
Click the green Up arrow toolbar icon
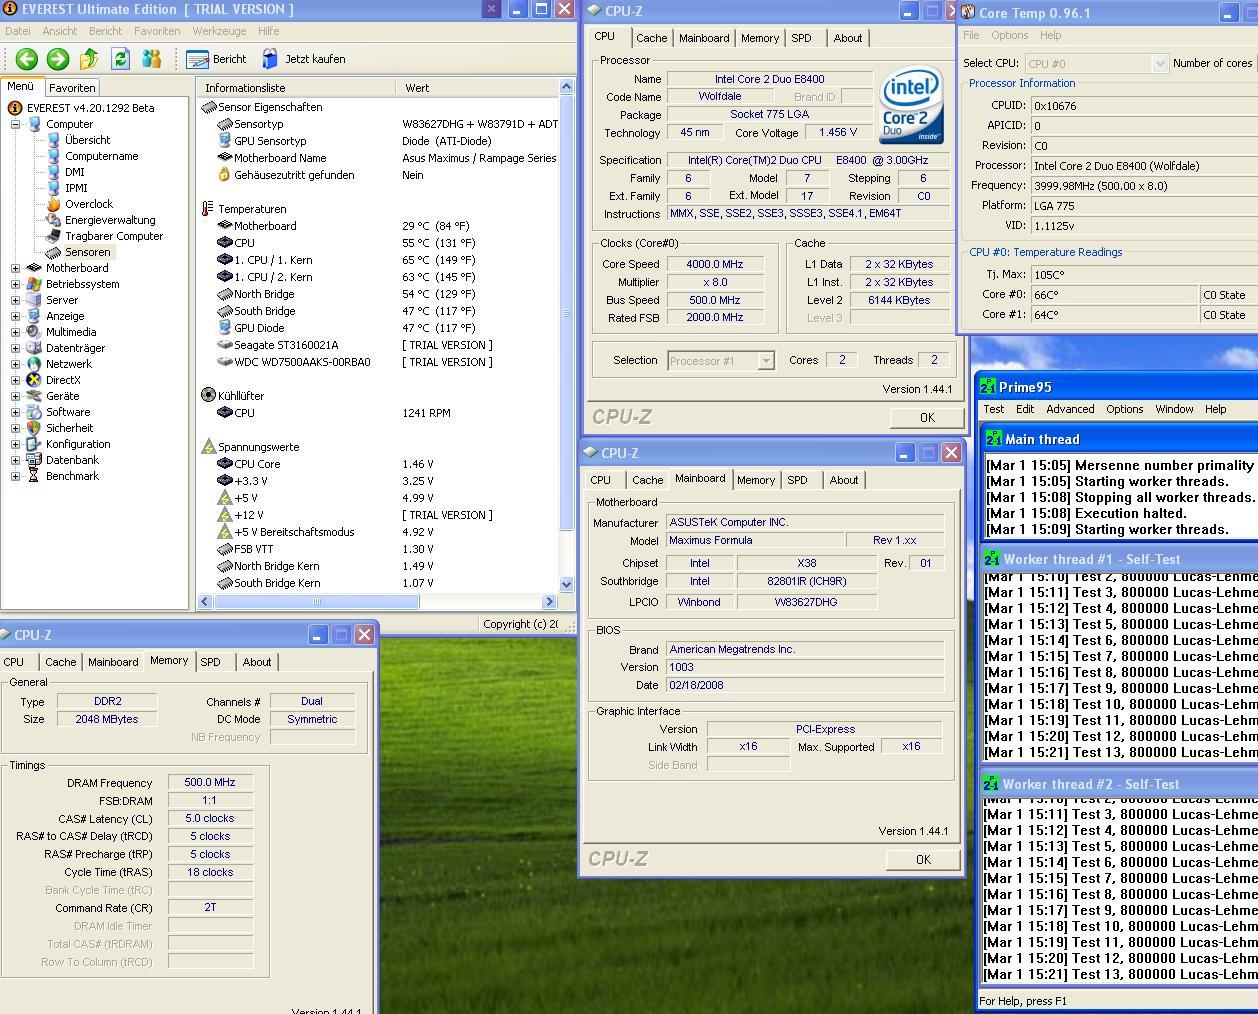pyautogui.click(x=89, y=59)
